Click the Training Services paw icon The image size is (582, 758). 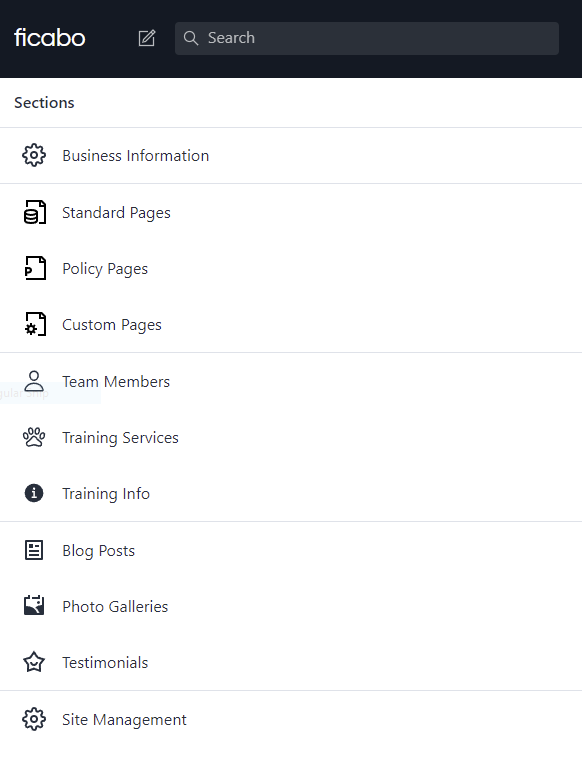(x=34, y=437)
